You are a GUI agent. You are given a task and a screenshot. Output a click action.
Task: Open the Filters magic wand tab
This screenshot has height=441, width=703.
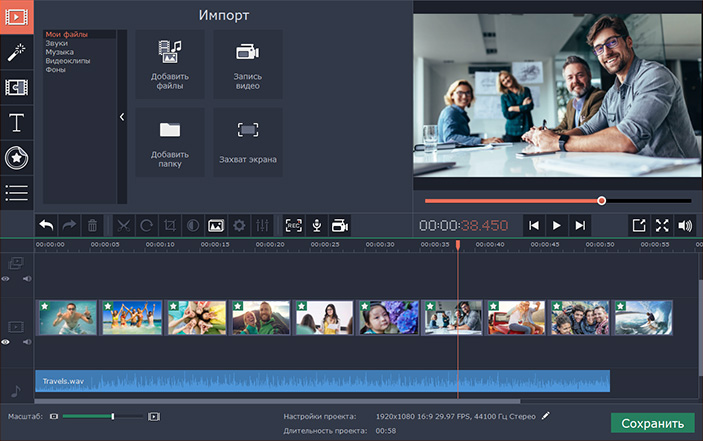pos(16,52)
